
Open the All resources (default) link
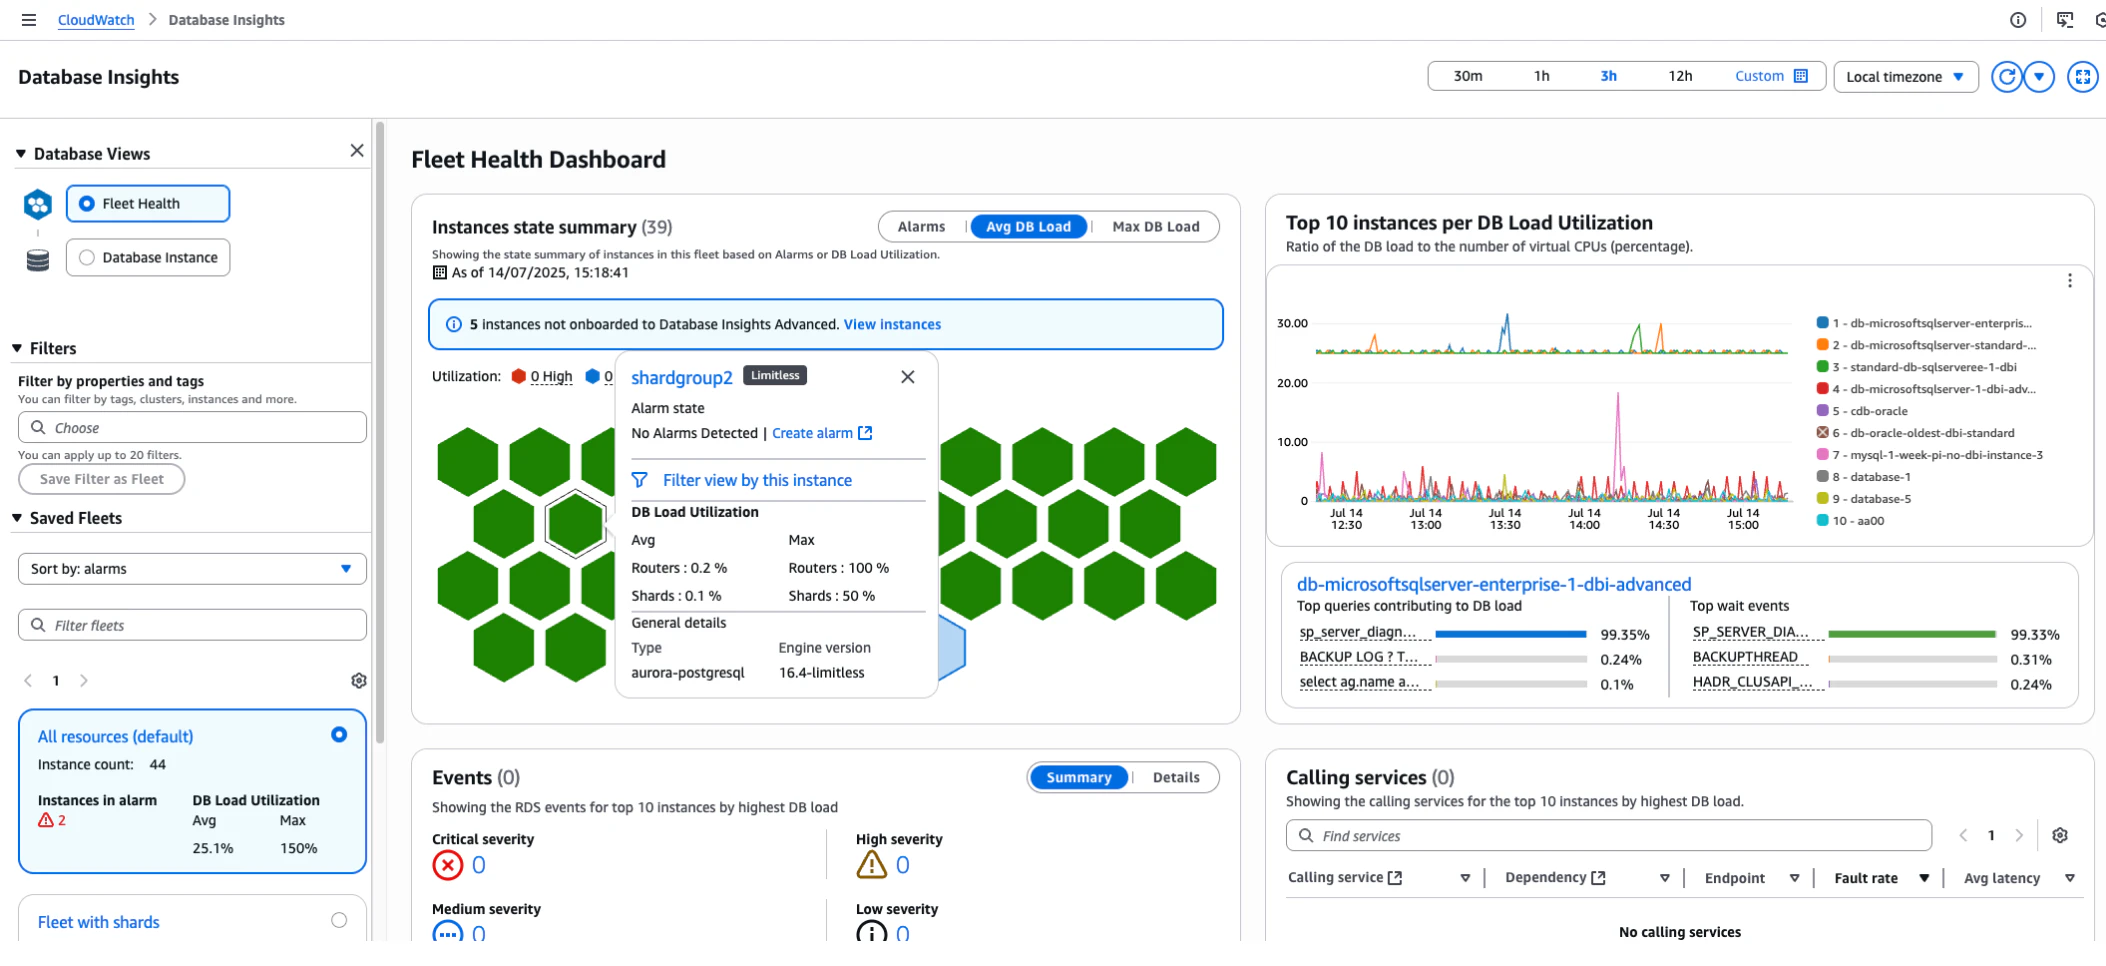click(x=116, y=736)
